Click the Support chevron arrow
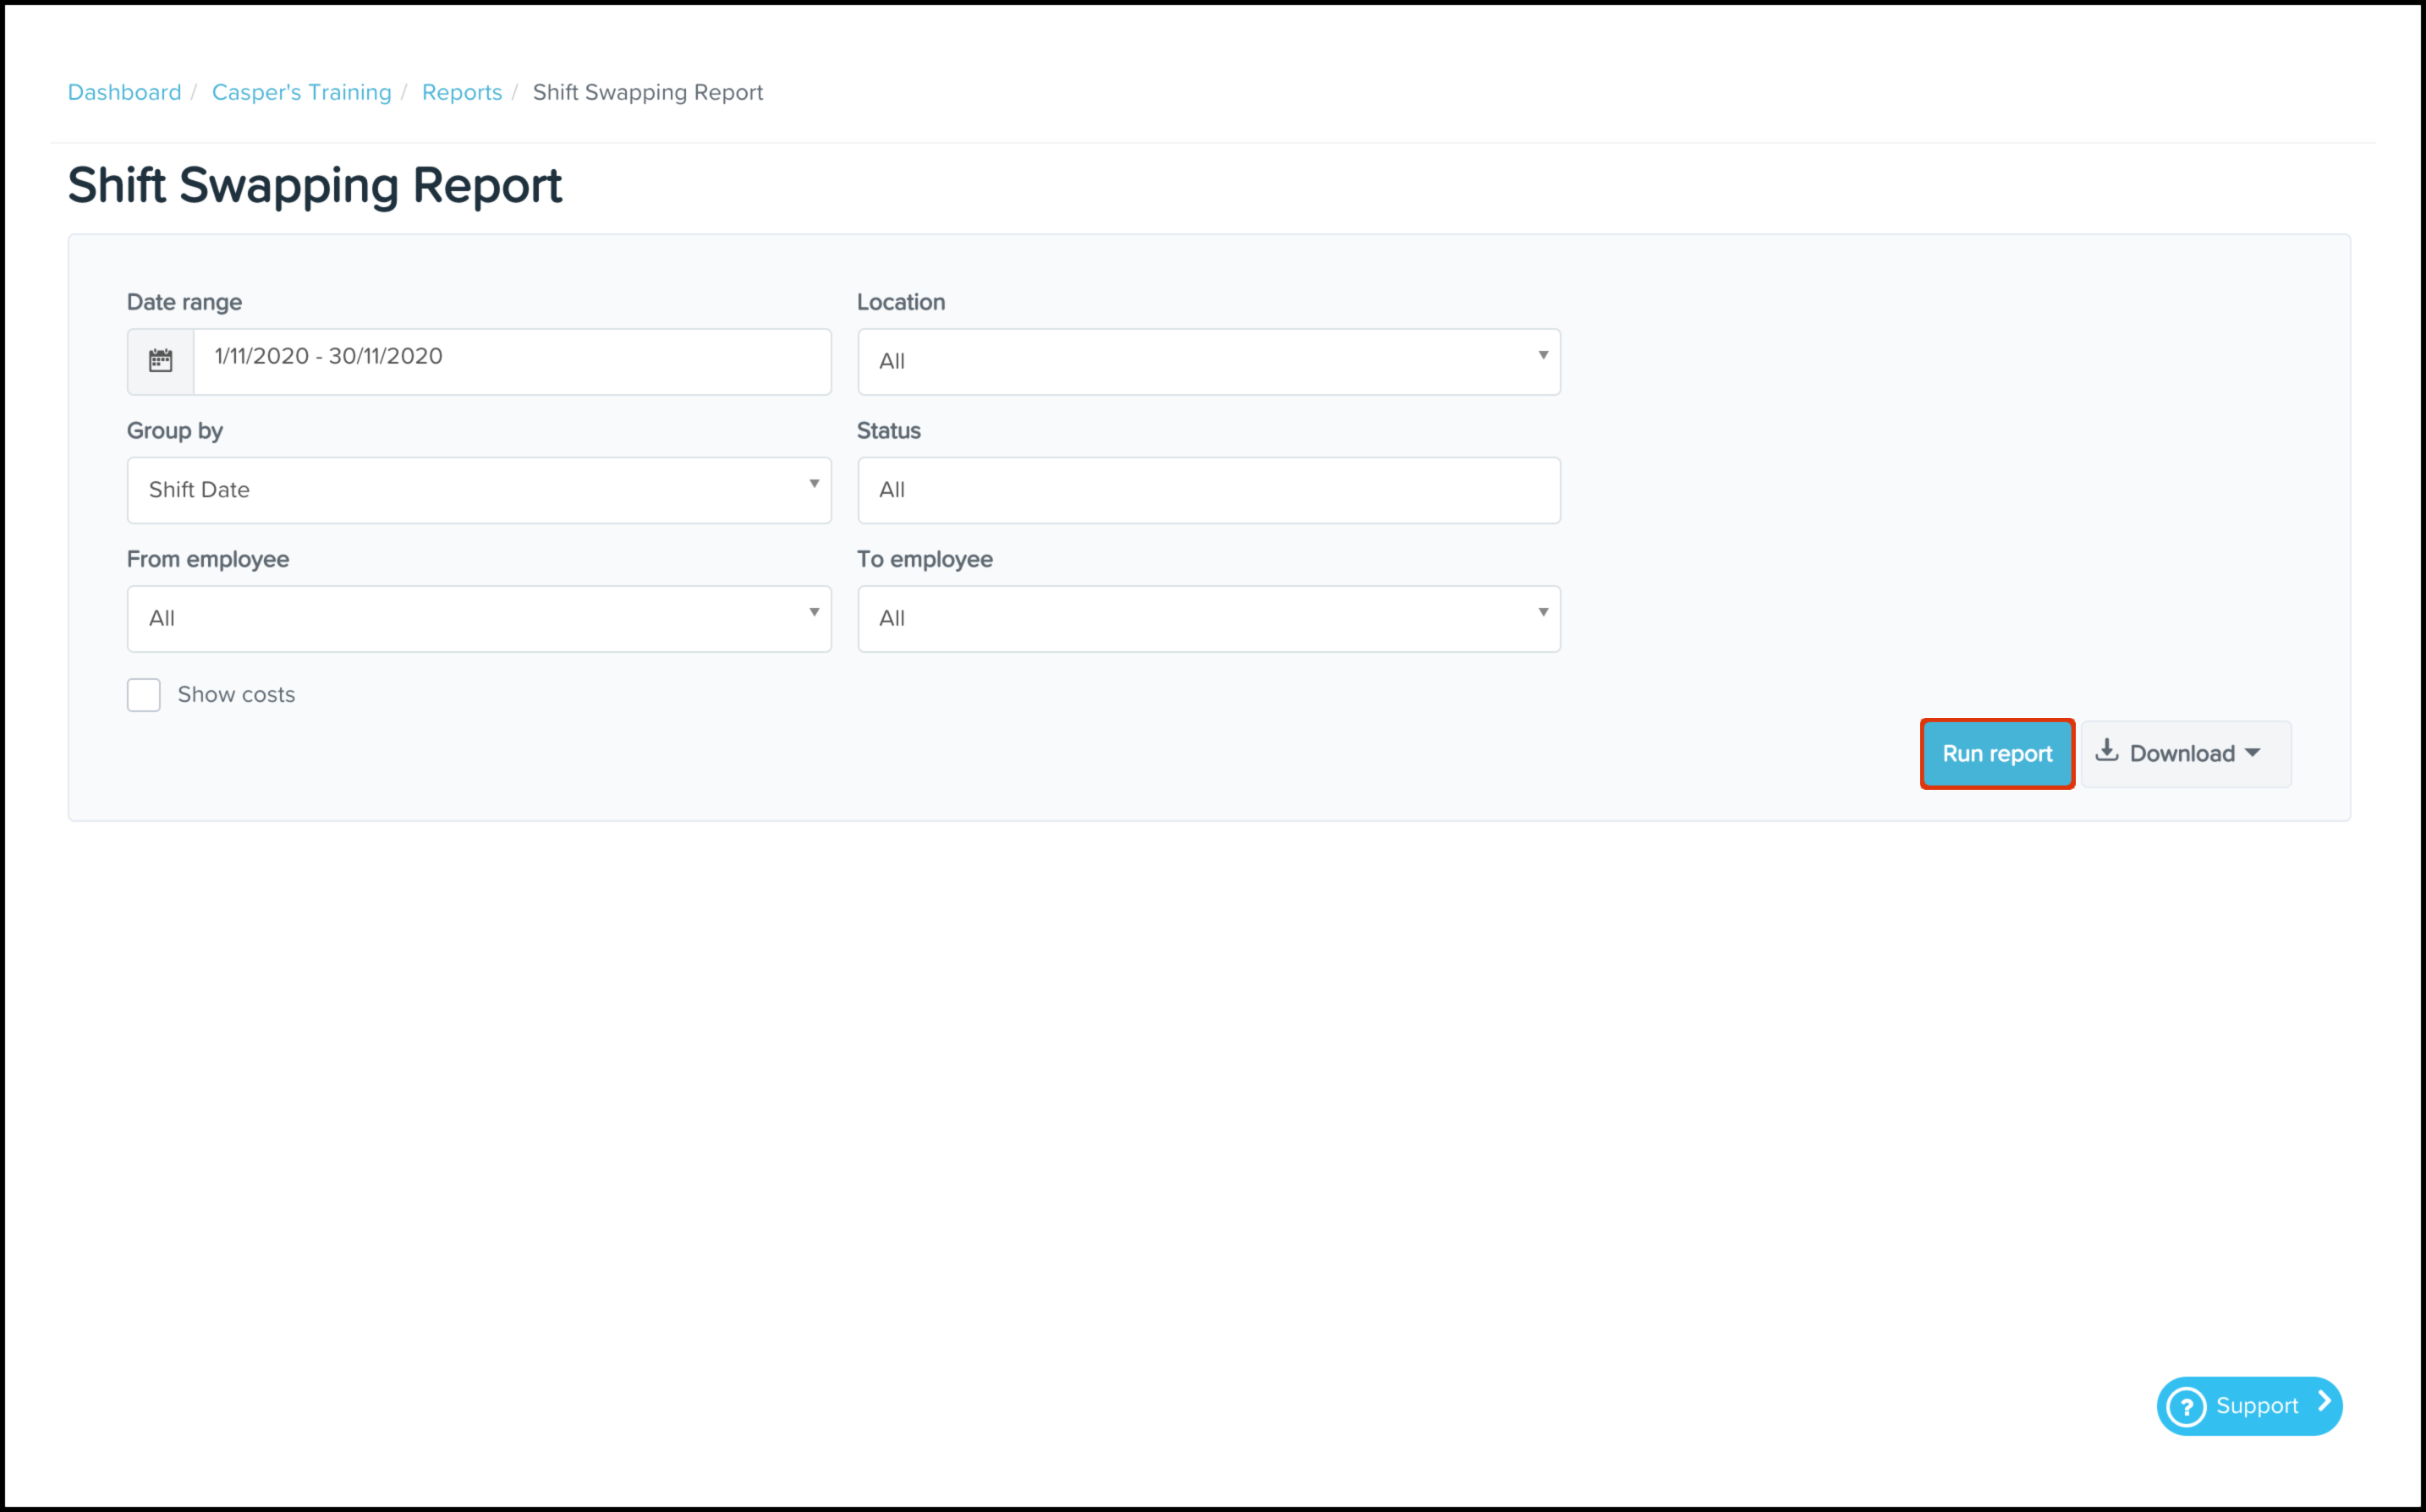The height and width of the screenshot is (1512, 2426). 2324,1403
